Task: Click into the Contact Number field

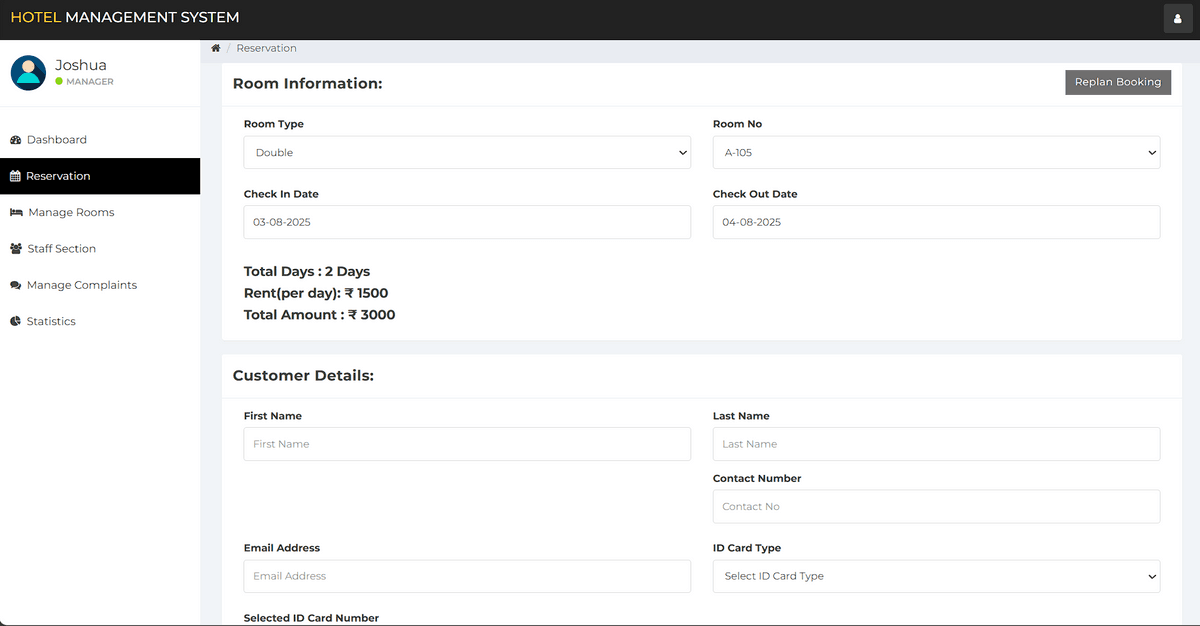Action: coord(936,506)
